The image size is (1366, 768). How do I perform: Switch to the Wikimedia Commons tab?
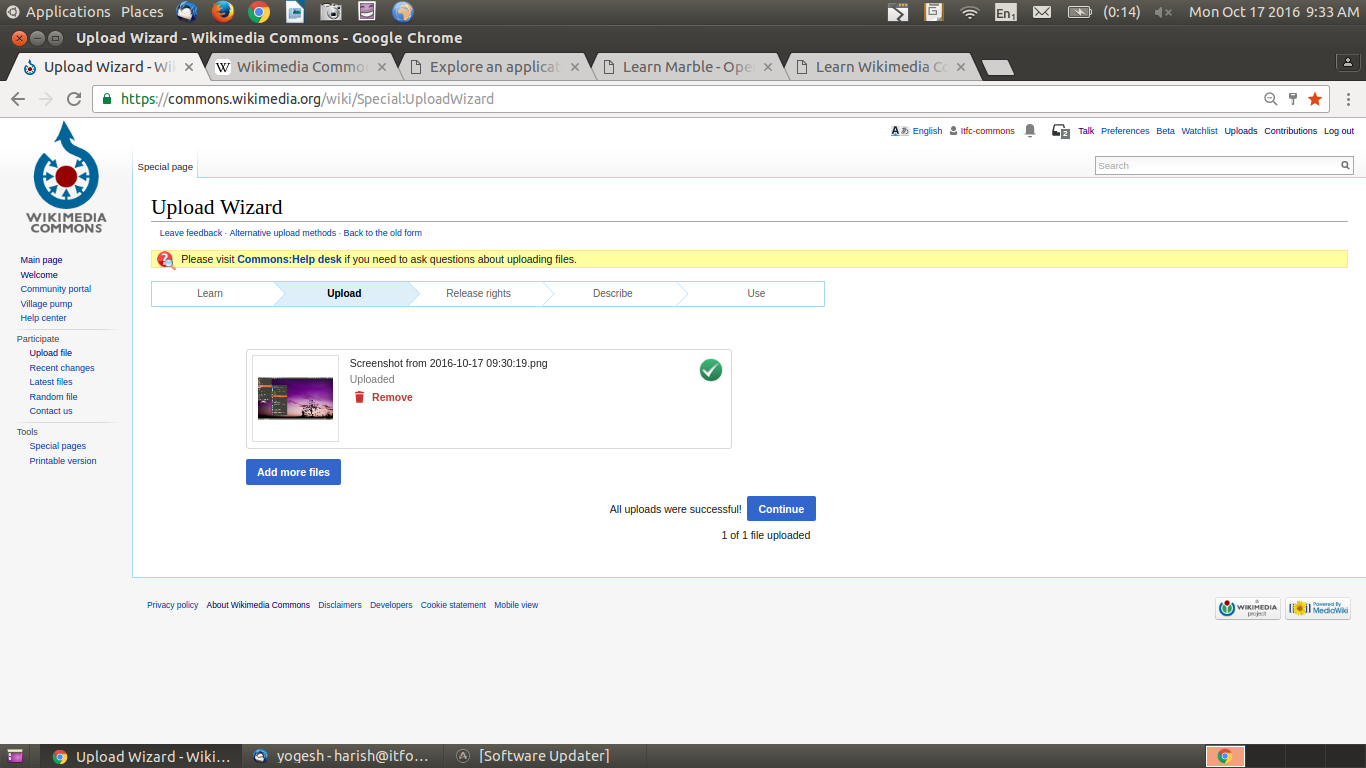(300, 67)
